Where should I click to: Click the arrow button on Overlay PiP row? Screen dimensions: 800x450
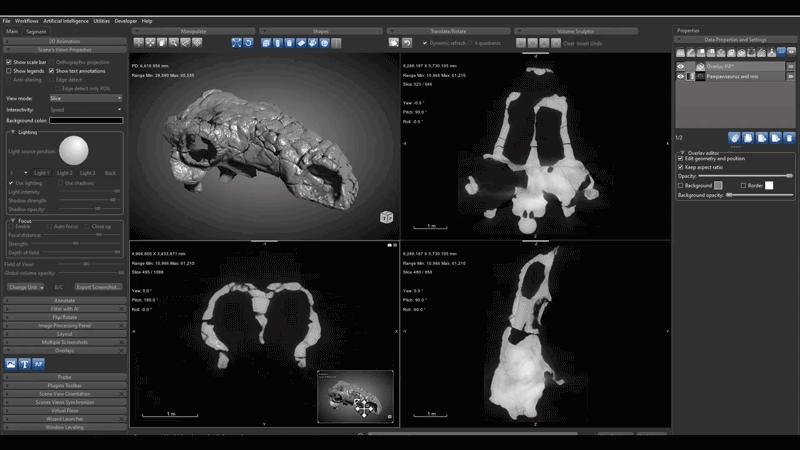tap(790, 66)
